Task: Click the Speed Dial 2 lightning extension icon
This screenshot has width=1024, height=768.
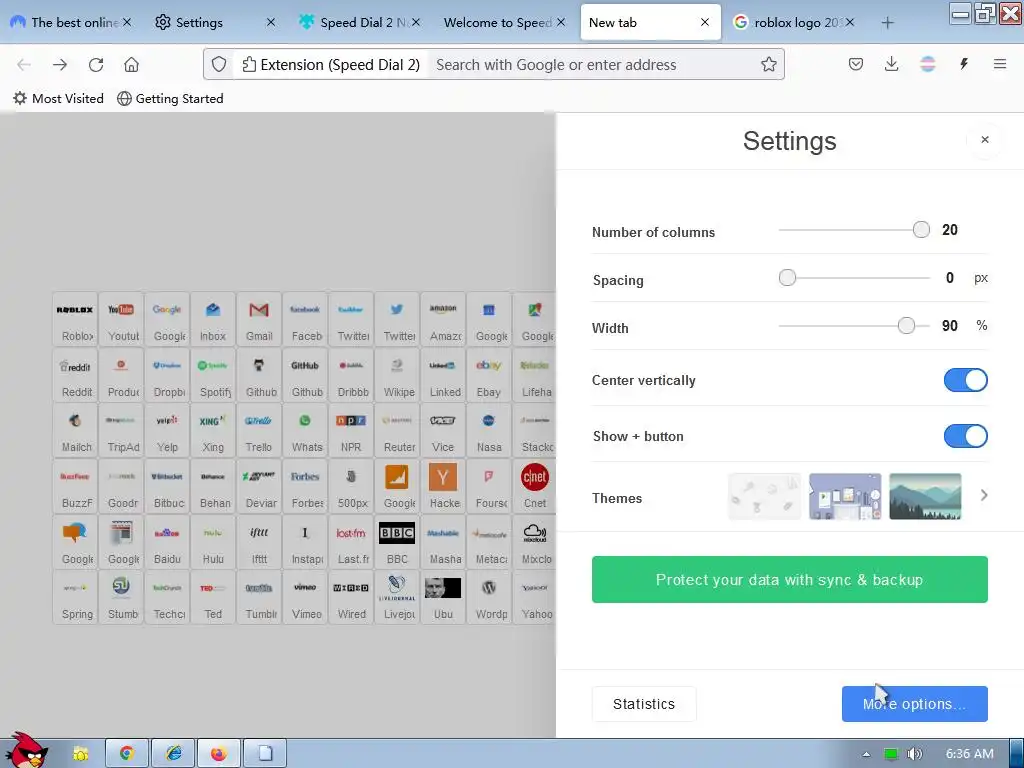Action: click(964, 64)
